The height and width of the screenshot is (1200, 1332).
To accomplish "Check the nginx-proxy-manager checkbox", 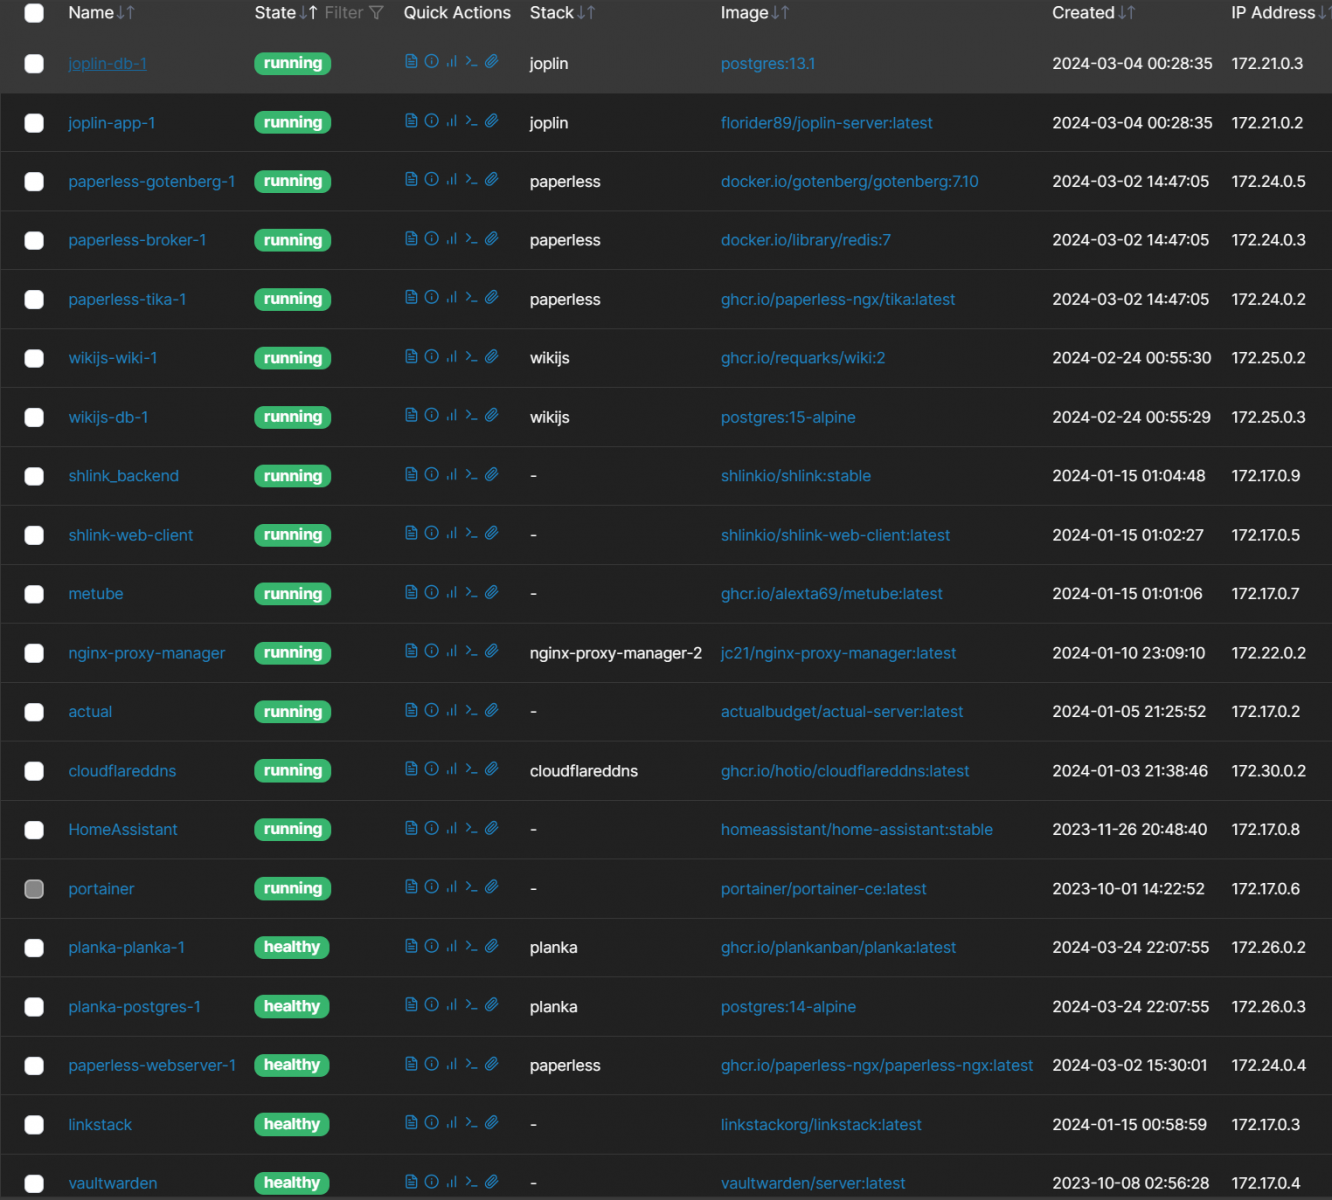I will (34, 653).
